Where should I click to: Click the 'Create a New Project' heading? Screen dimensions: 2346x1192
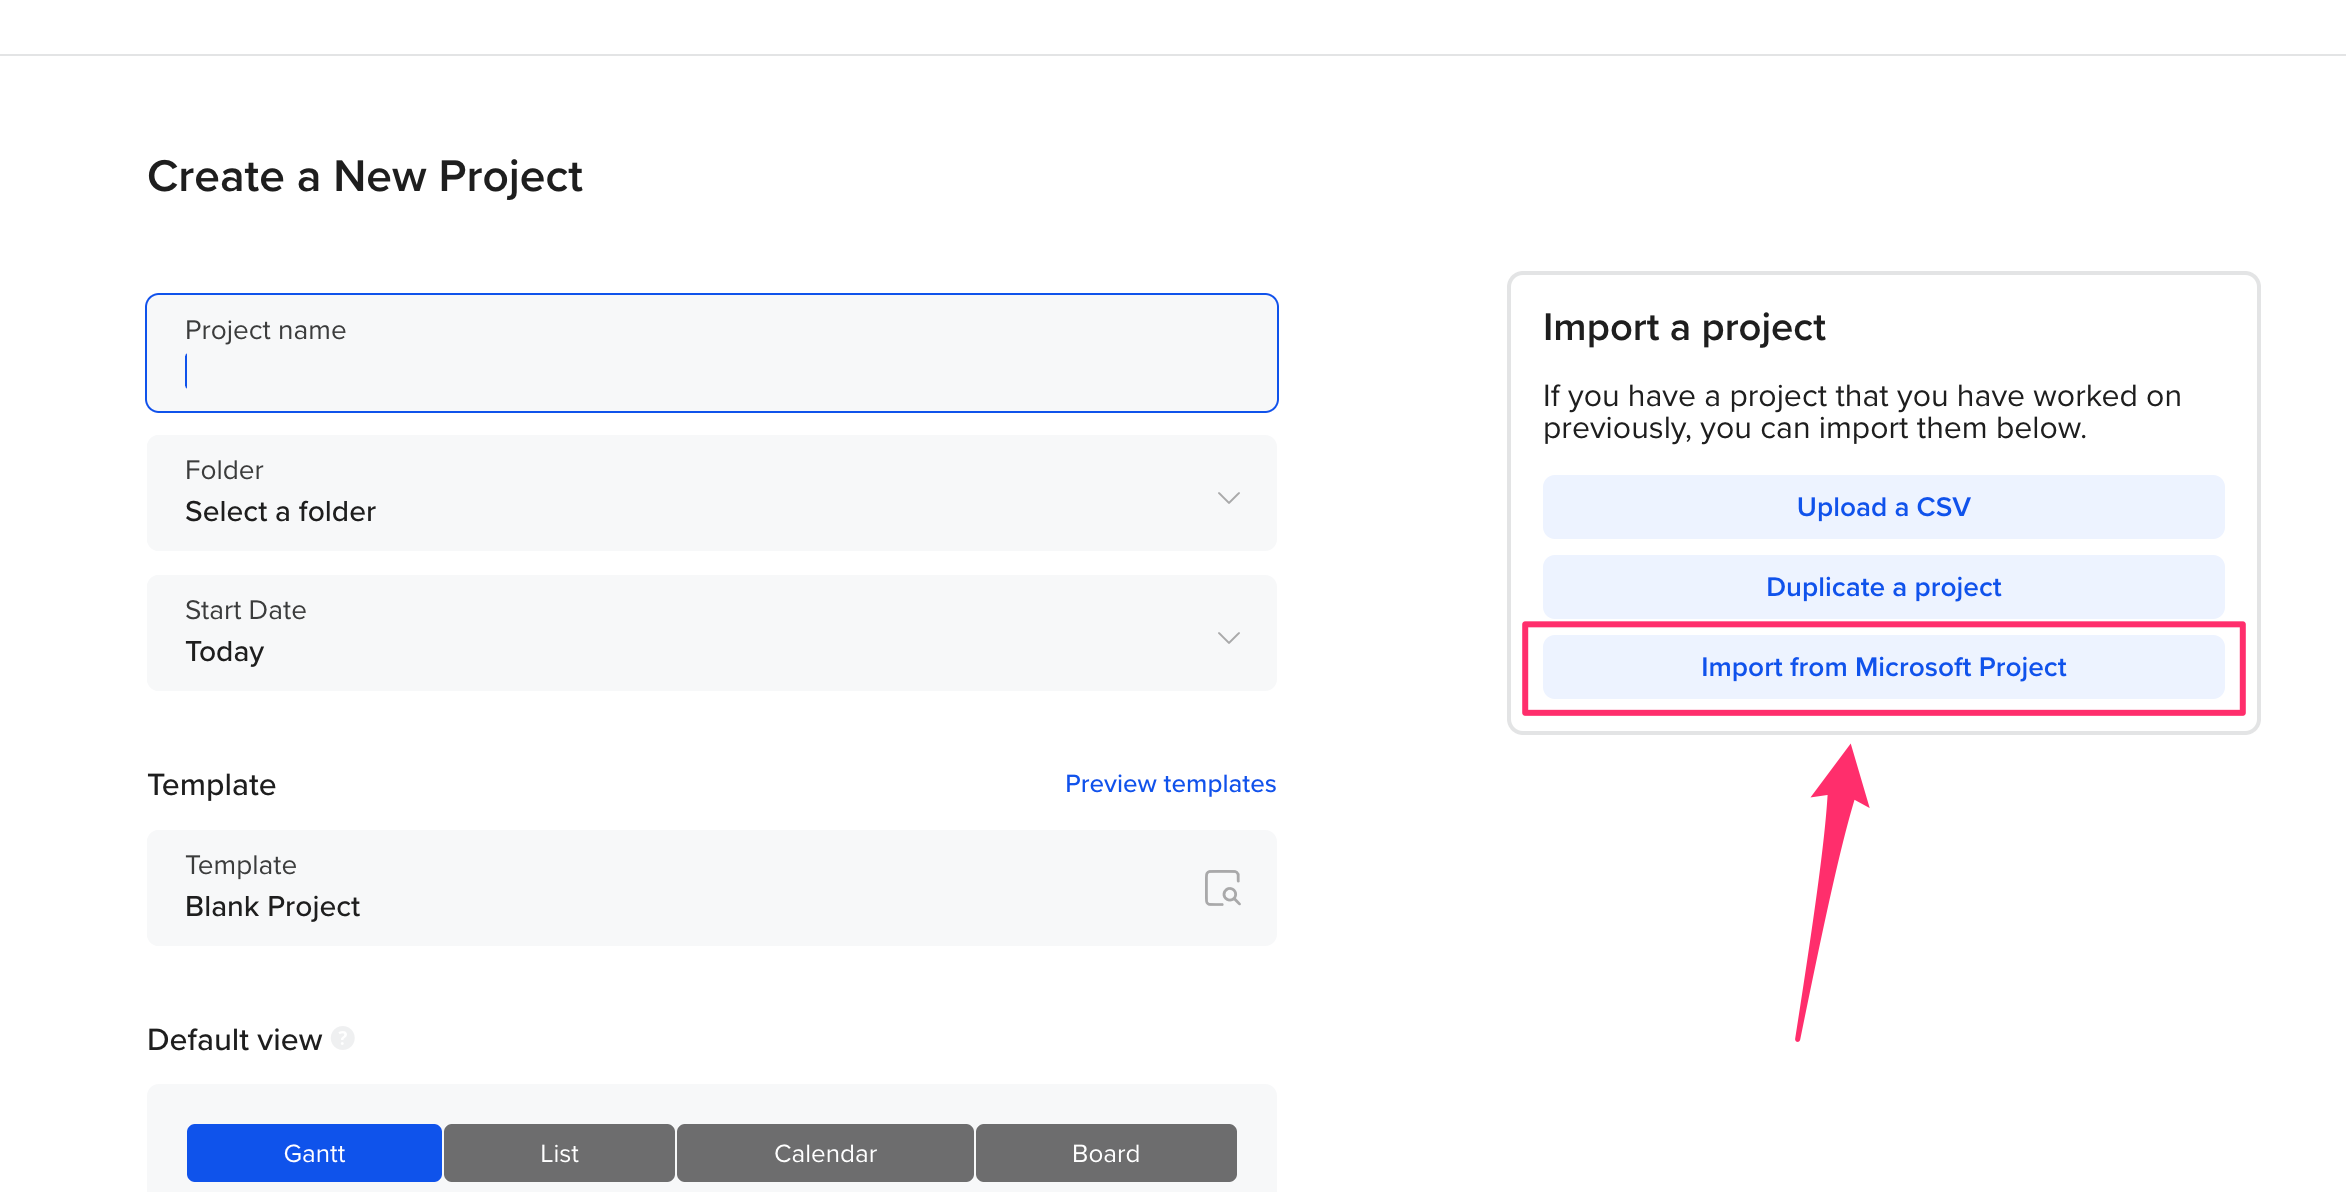(x=365, y=177)
